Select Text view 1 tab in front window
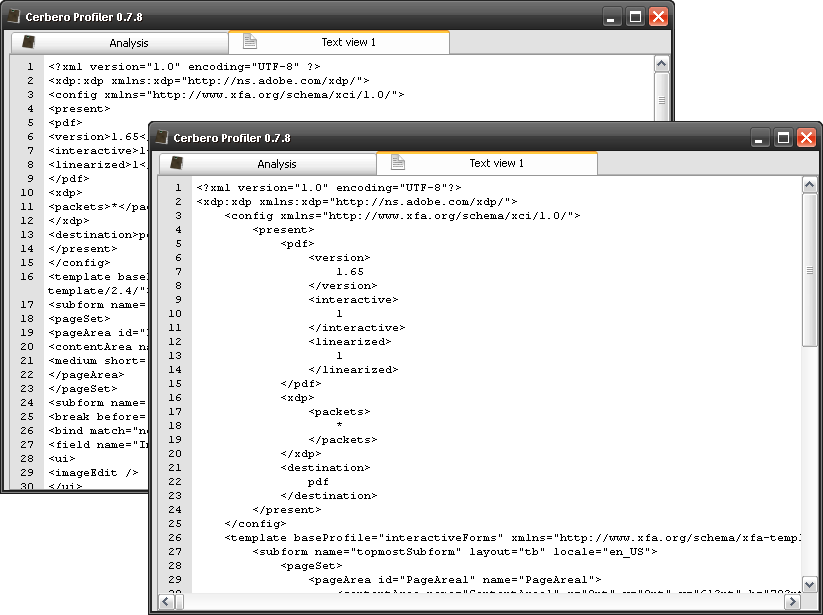The image size is (823, 615). pos(487,163)
